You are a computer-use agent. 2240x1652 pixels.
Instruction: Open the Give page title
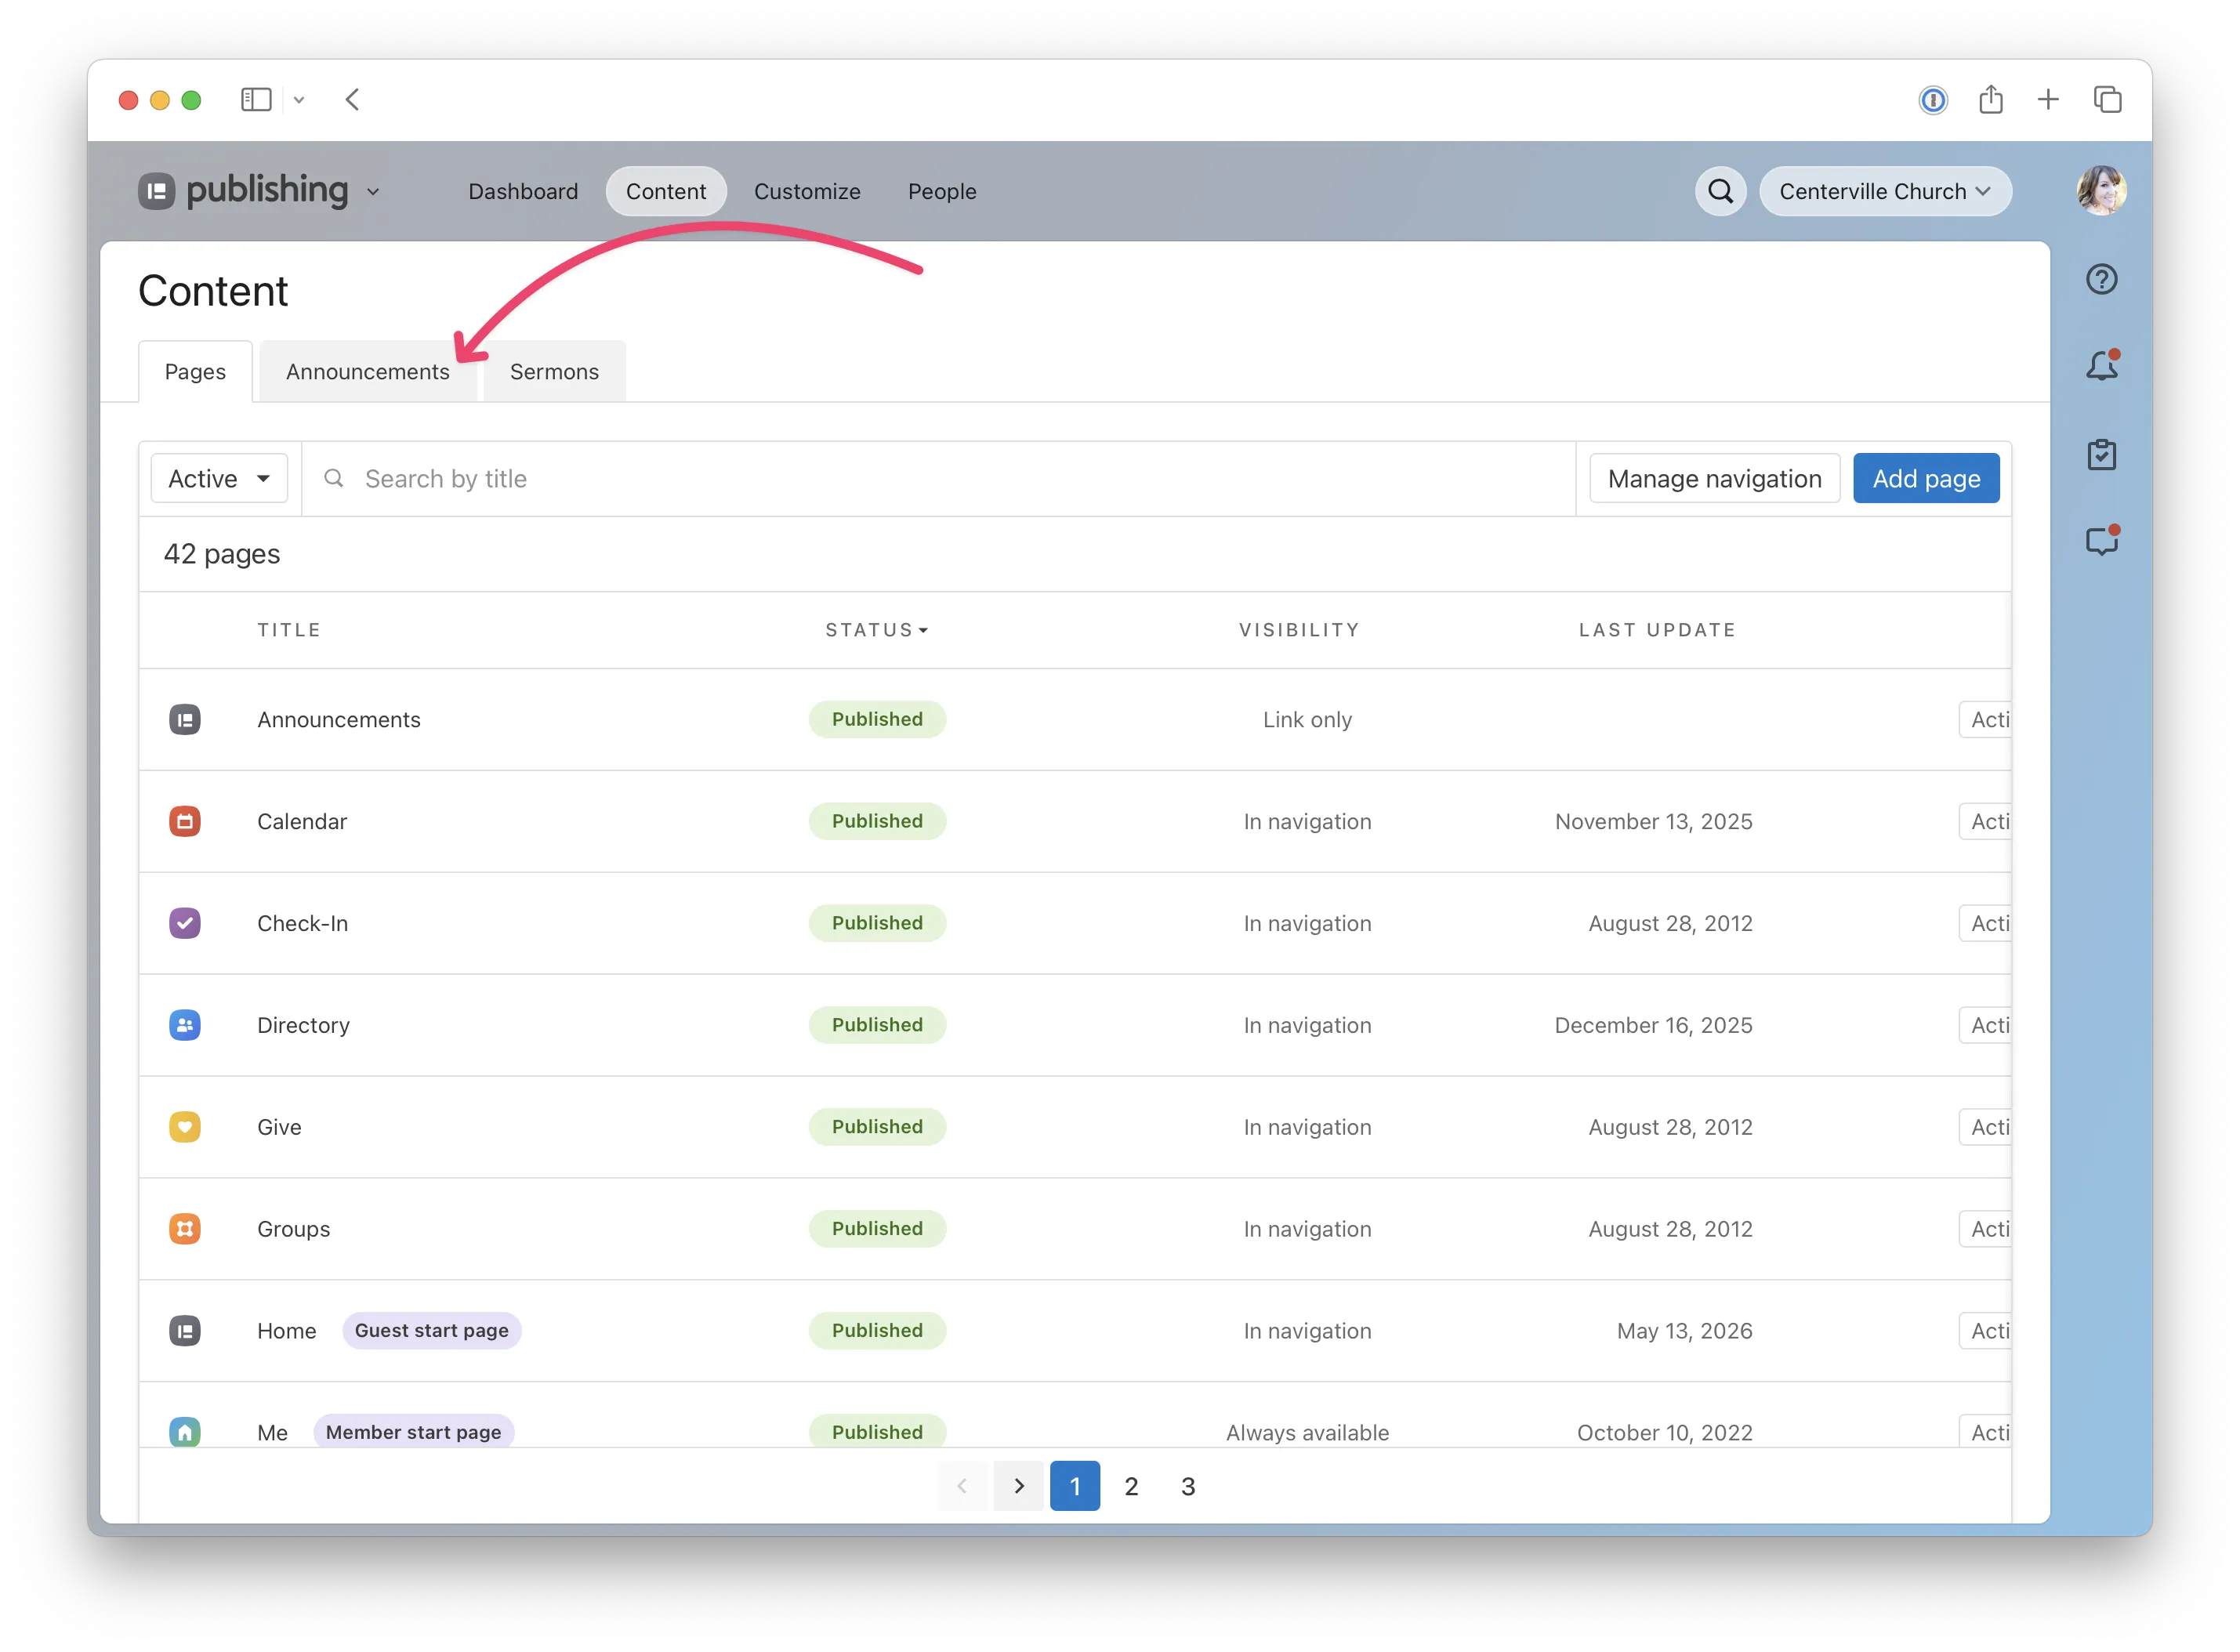coord(279,1128)
